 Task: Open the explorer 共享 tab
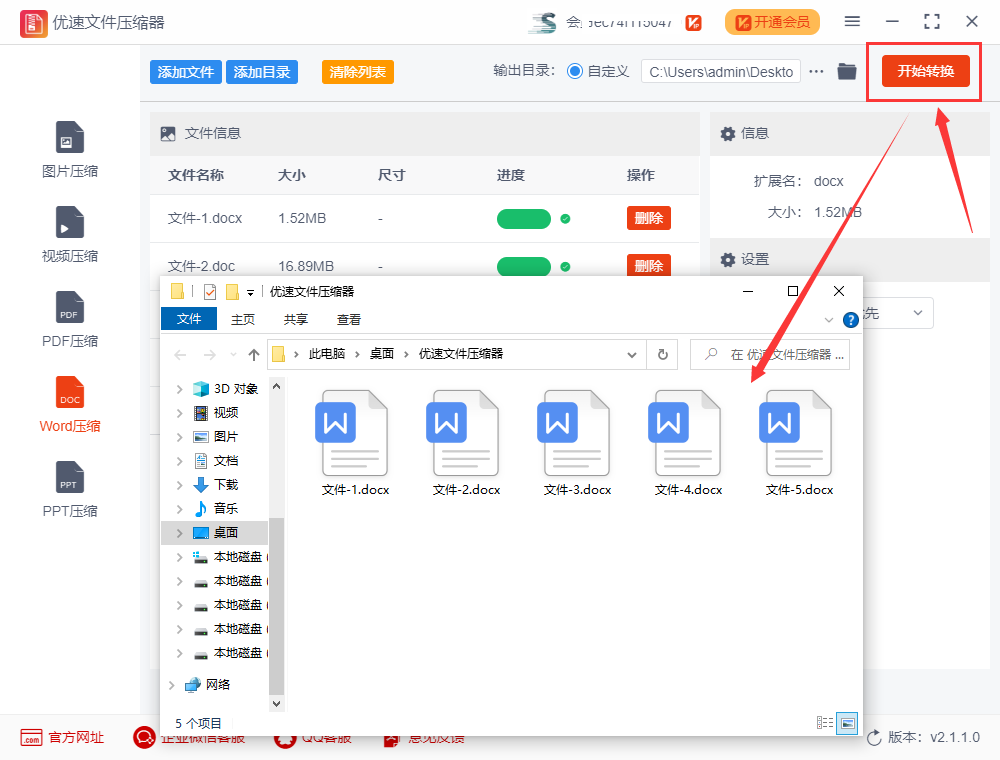(295, 319)
